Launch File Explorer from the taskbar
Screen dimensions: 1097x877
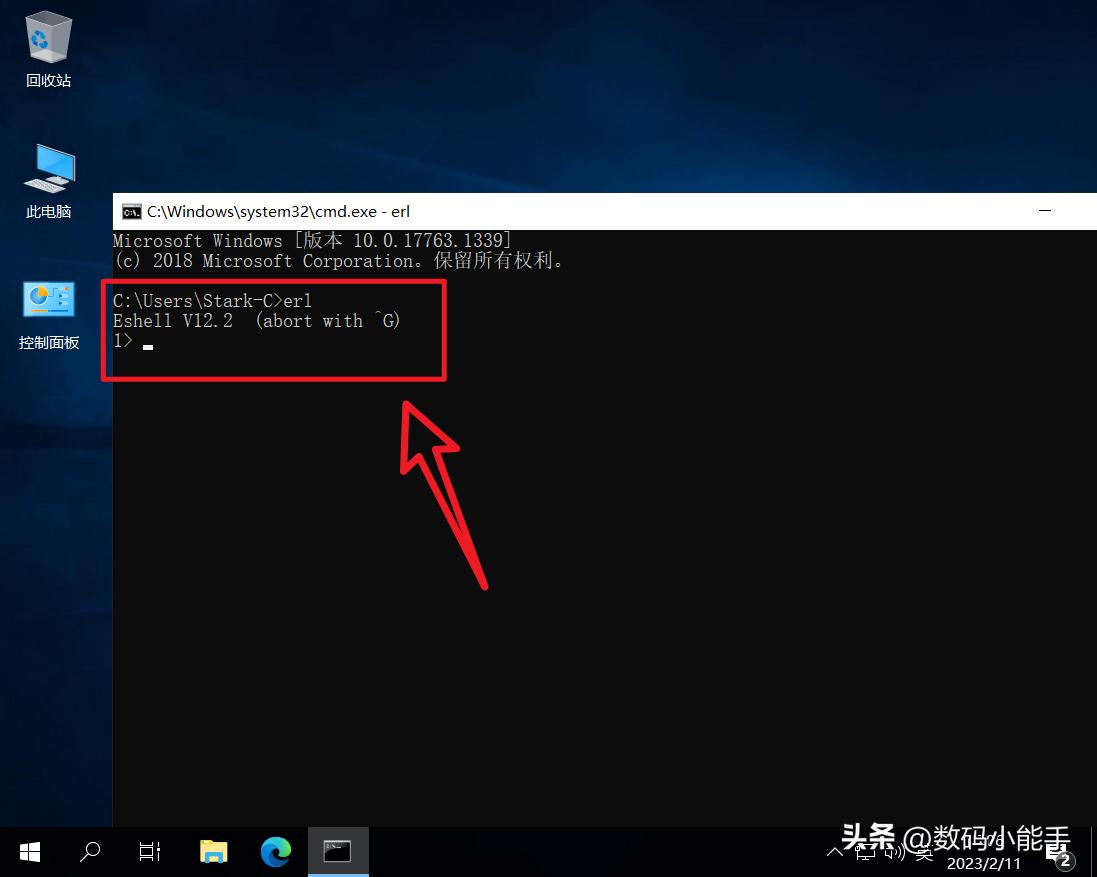click(x=213, y=852)
